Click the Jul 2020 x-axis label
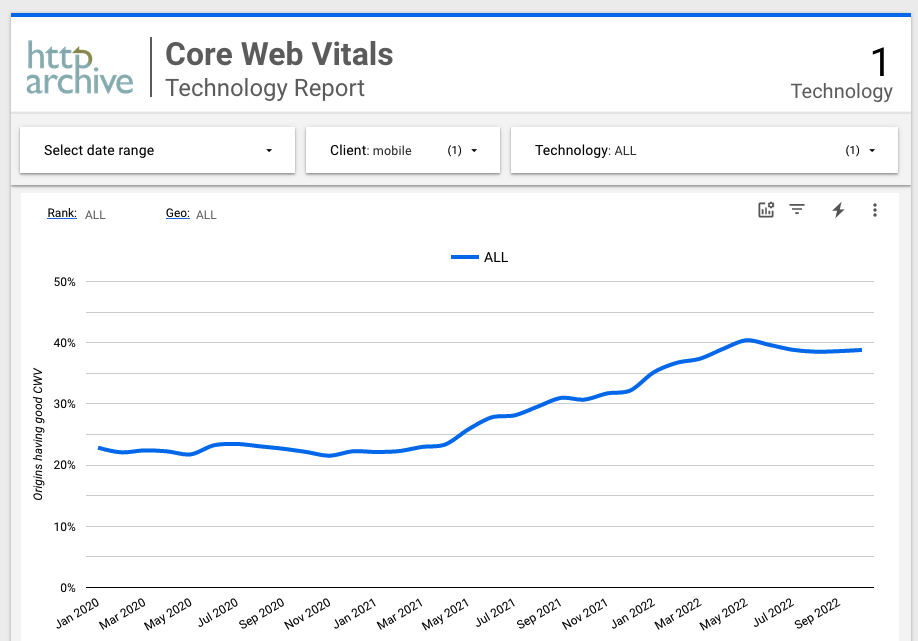The image size is (918, 641). click(218, 612)
